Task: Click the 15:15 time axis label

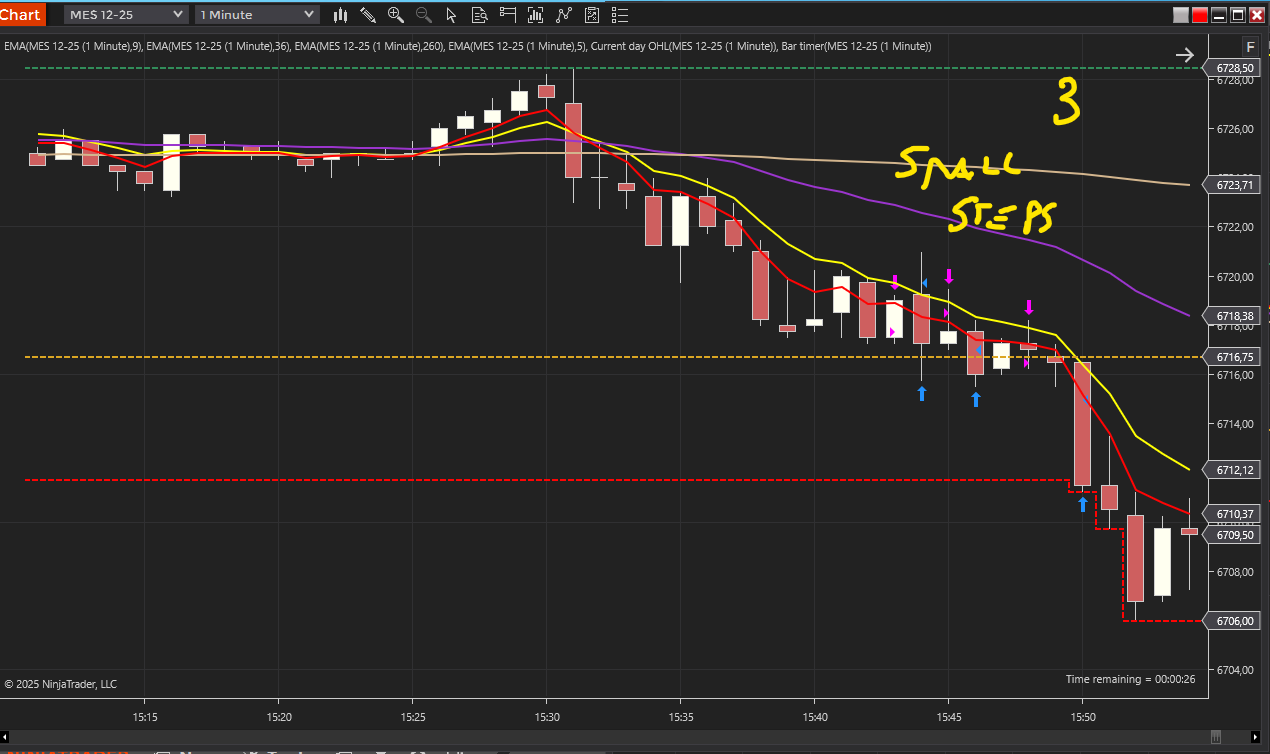Action: (x=144, y=718)
